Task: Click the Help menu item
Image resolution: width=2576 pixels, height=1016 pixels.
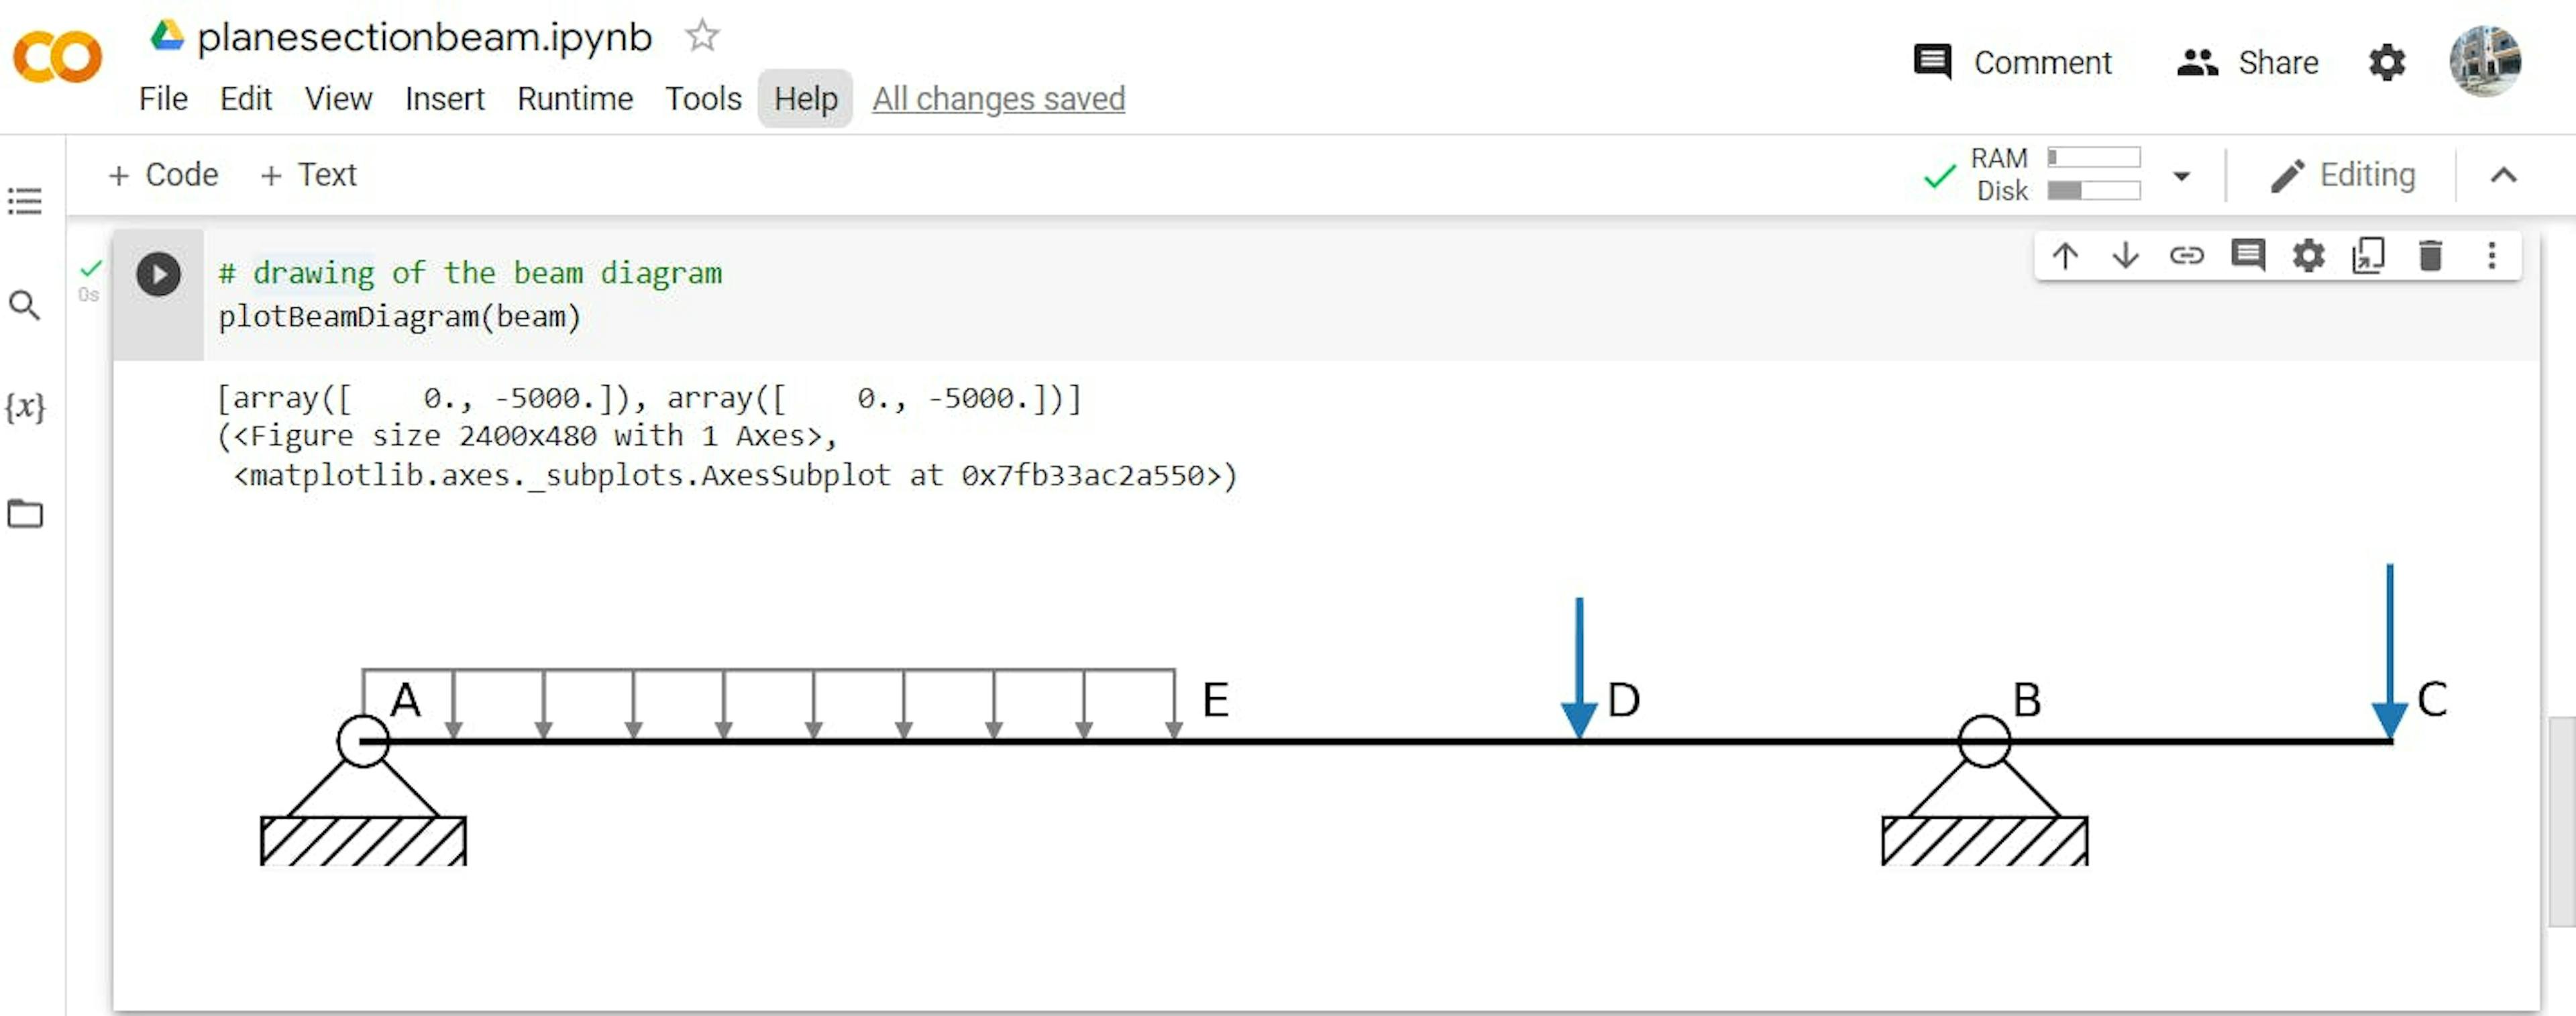Action: coord(806,99)
